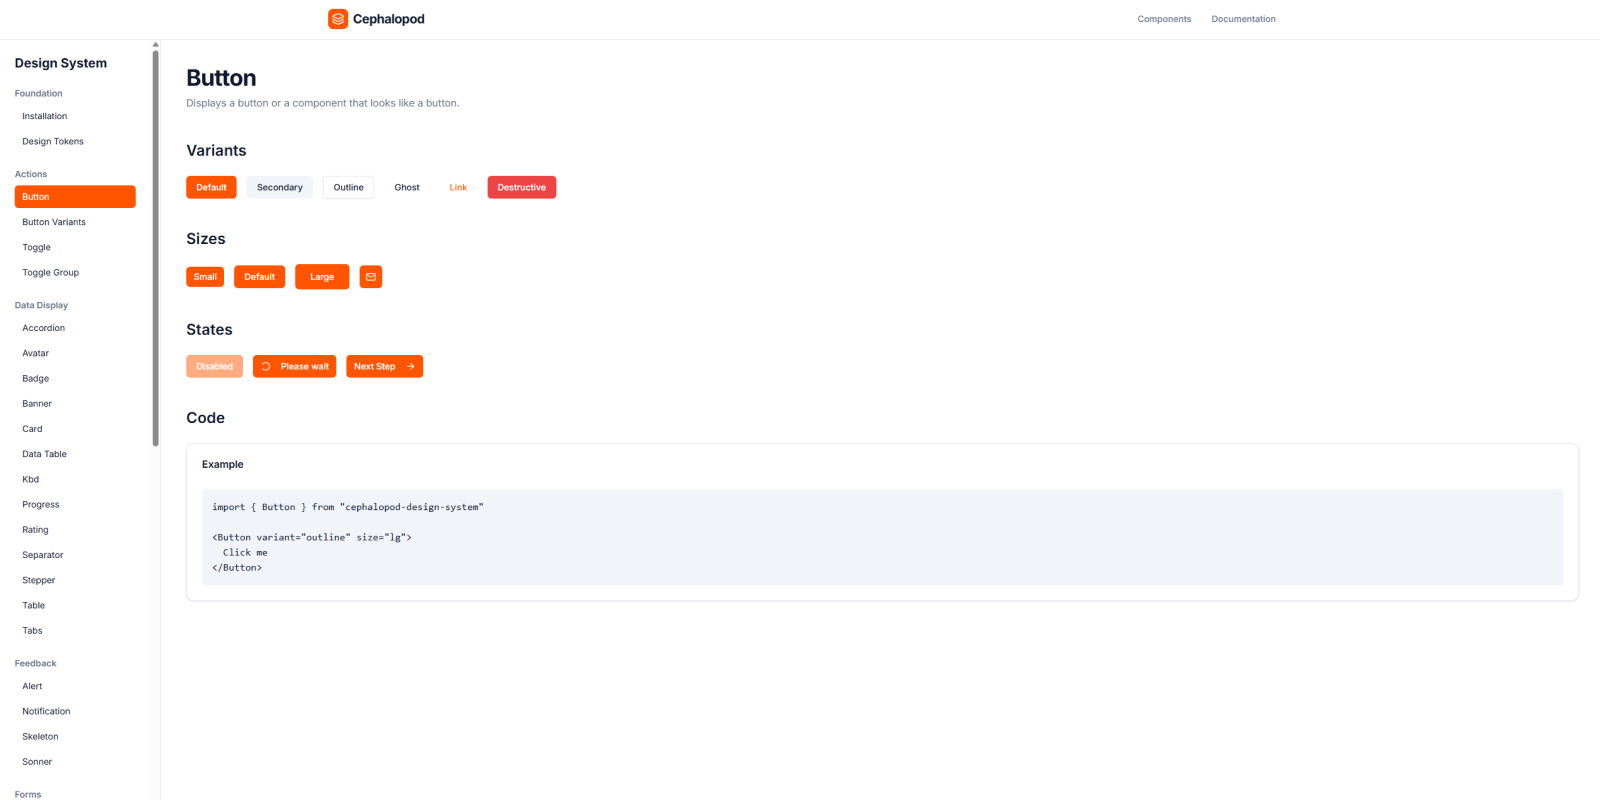The image size is (1600, 800).
Task: Go to Accordion in the sidebar
Action: click(75, 328)
